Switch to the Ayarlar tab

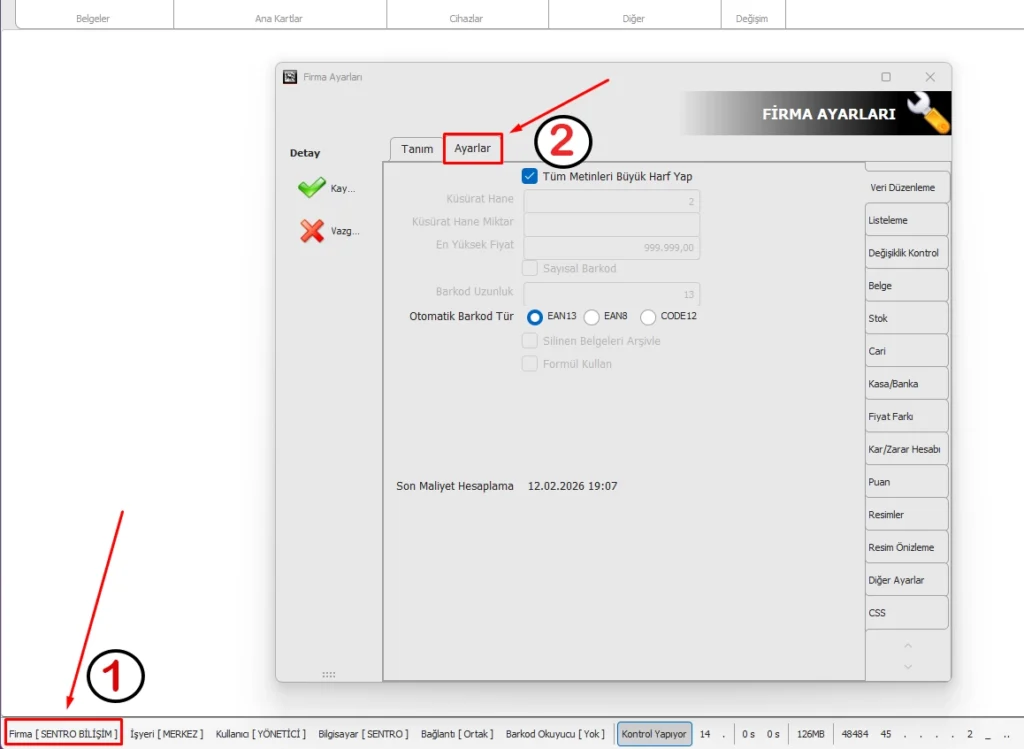[472, 148]
